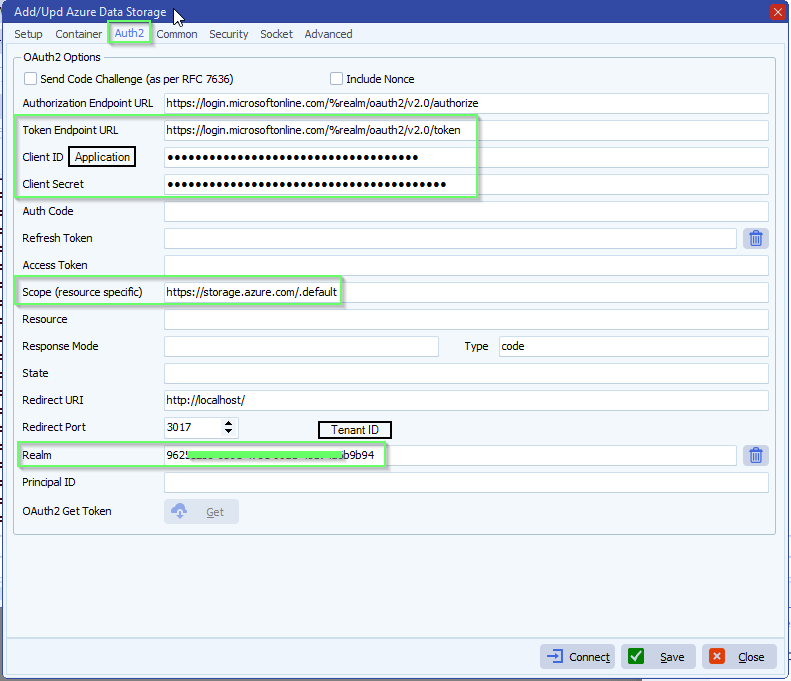Click the Resource input field
Viewport: 791px width, 681px height.
pyautogui.click(x=466, y=319)
